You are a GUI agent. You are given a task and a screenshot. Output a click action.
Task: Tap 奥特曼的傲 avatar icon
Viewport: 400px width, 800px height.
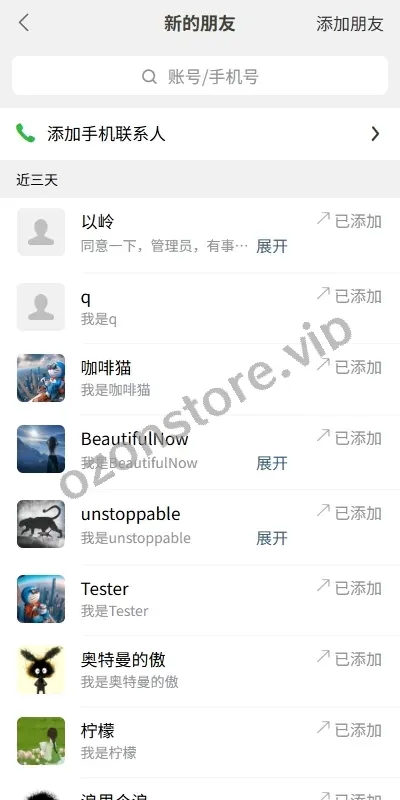coord(41,670)
